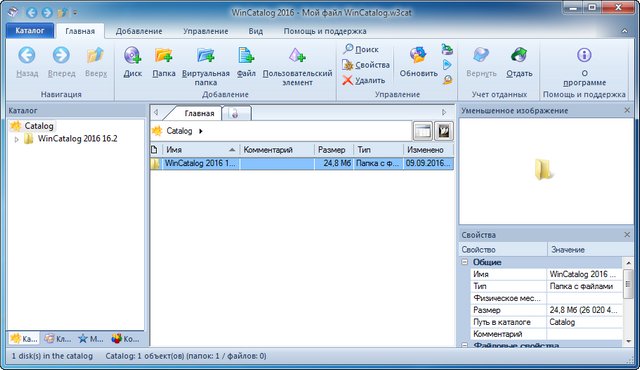Add a folder with the Папка icon
Image resolution: width=640 pixels, height=370 pixels.
point(164,55)
